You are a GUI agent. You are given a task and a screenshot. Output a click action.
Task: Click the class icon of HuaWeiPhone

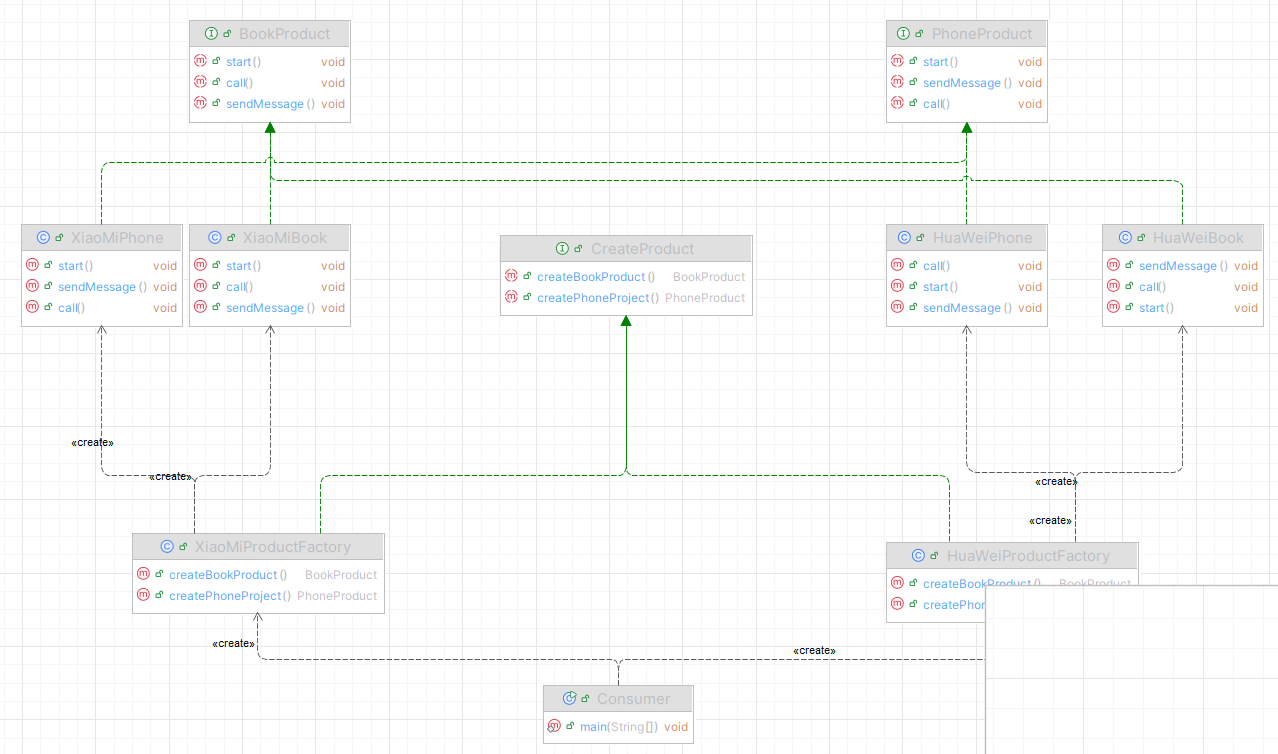click(905, 238)
